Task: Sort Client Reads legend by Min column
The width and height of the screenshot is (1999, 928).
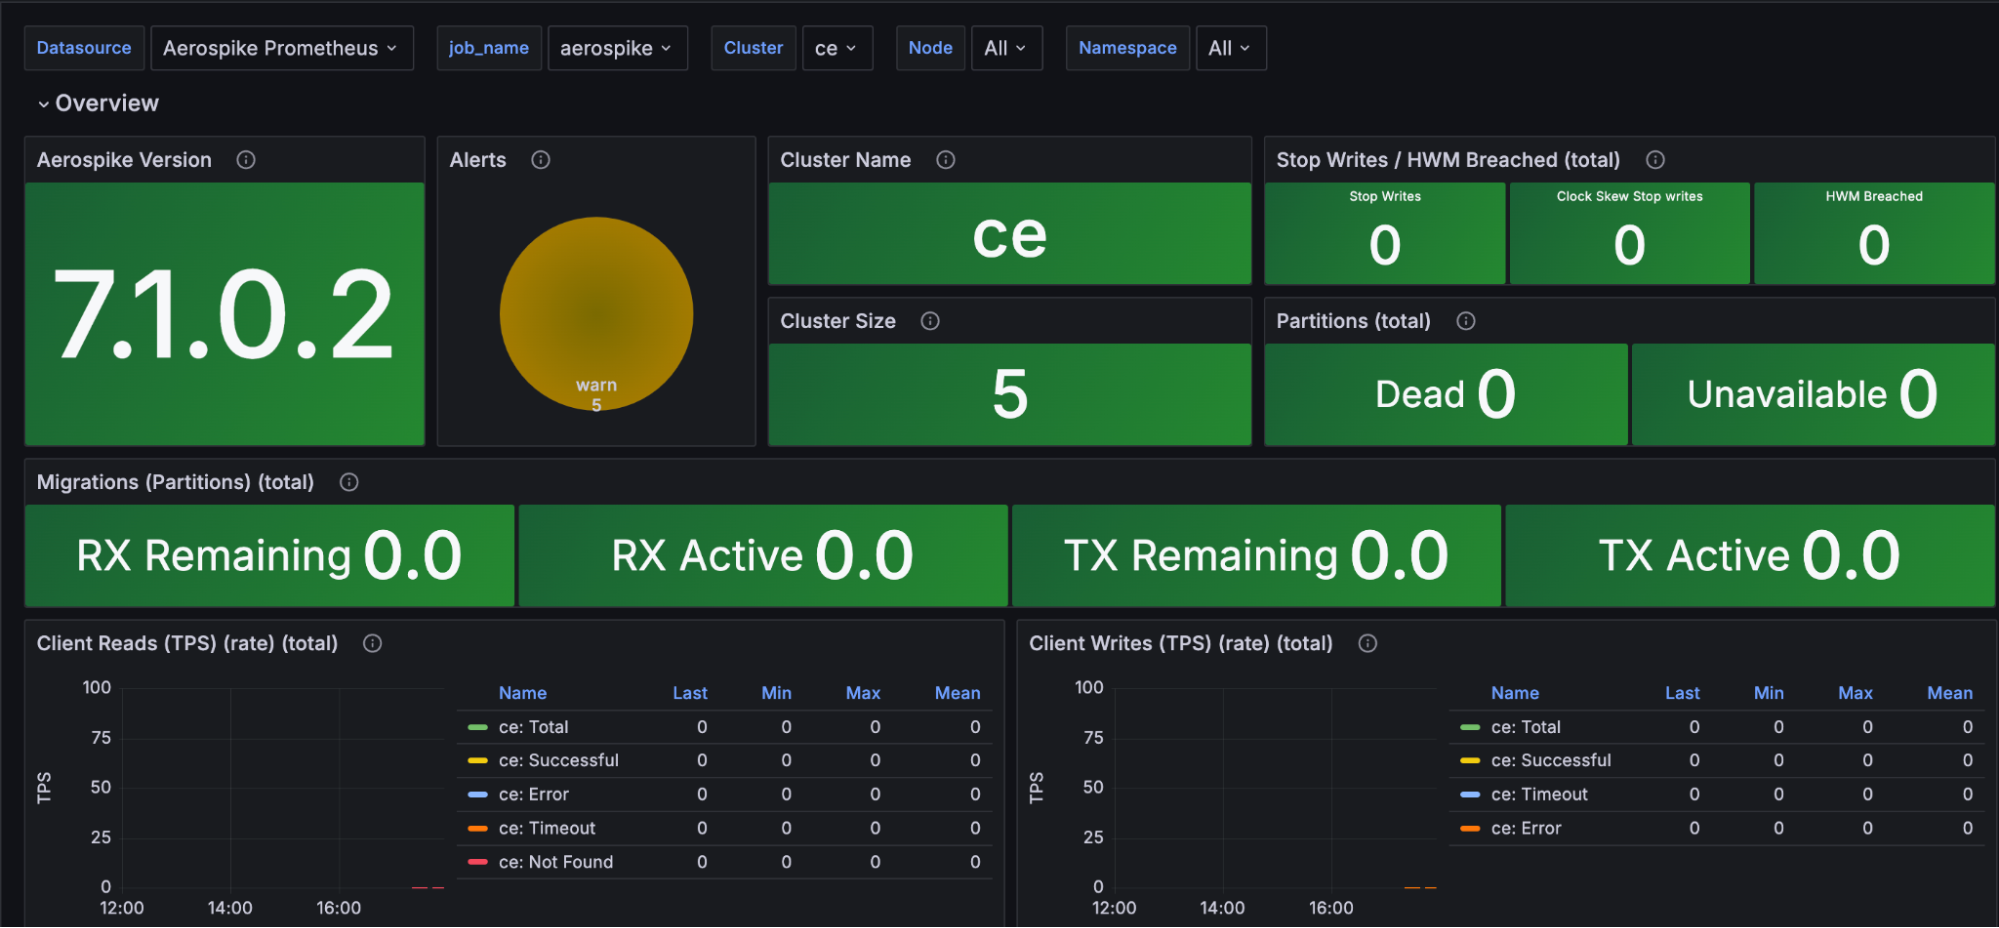Action: click(776, 693)
